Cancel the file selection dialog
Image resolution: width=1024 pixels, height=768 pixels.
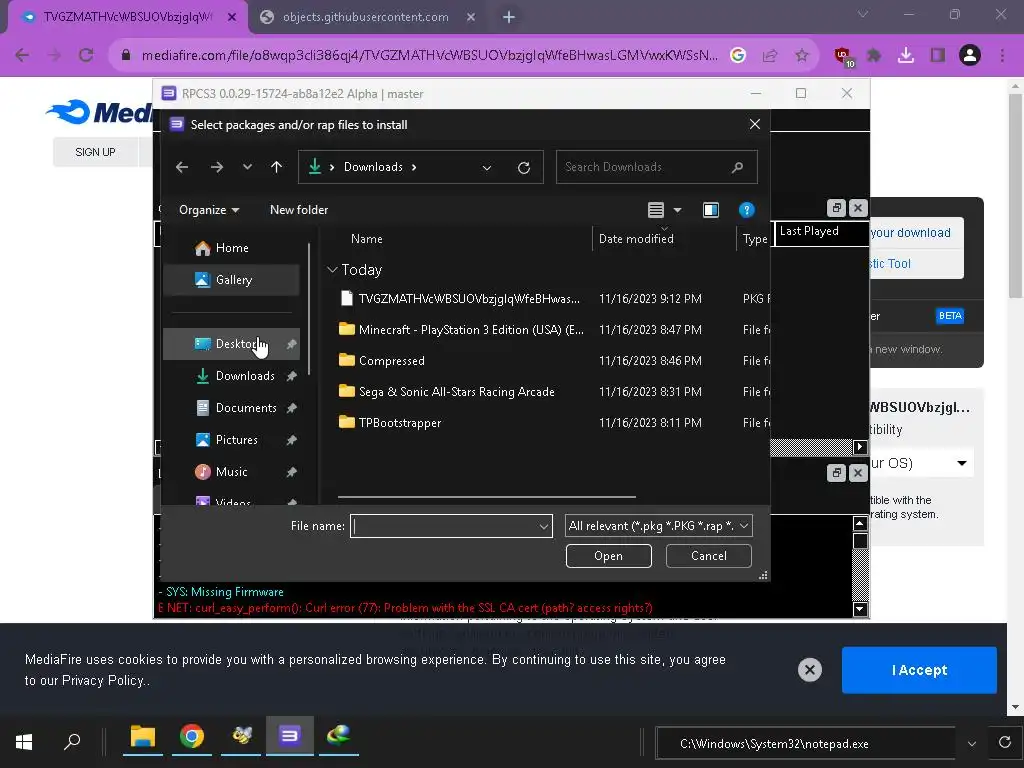point(709,556)
